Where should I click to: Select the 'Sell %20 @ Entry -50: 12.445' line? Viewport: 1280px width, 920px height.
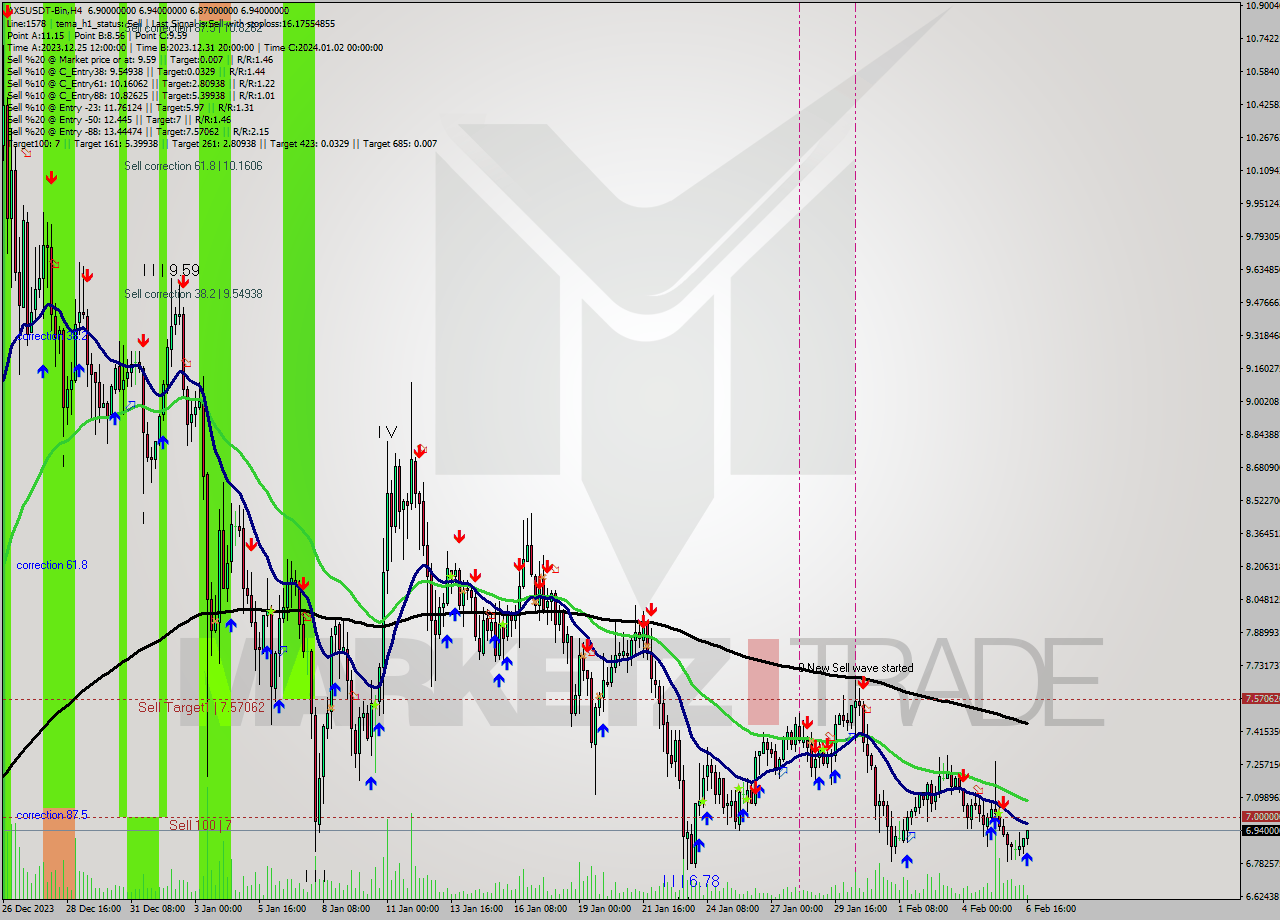pyautogui.click(x=118, y=120)
